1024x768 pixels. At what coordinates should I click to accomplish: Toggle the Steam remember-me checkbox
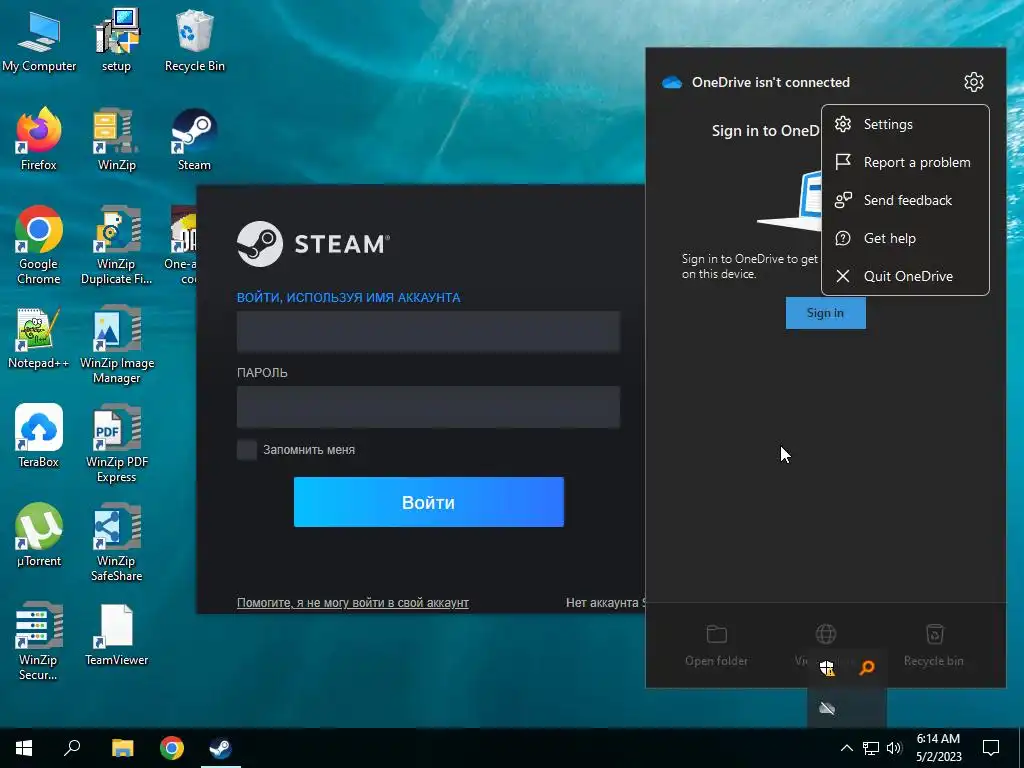coord(247,450)
